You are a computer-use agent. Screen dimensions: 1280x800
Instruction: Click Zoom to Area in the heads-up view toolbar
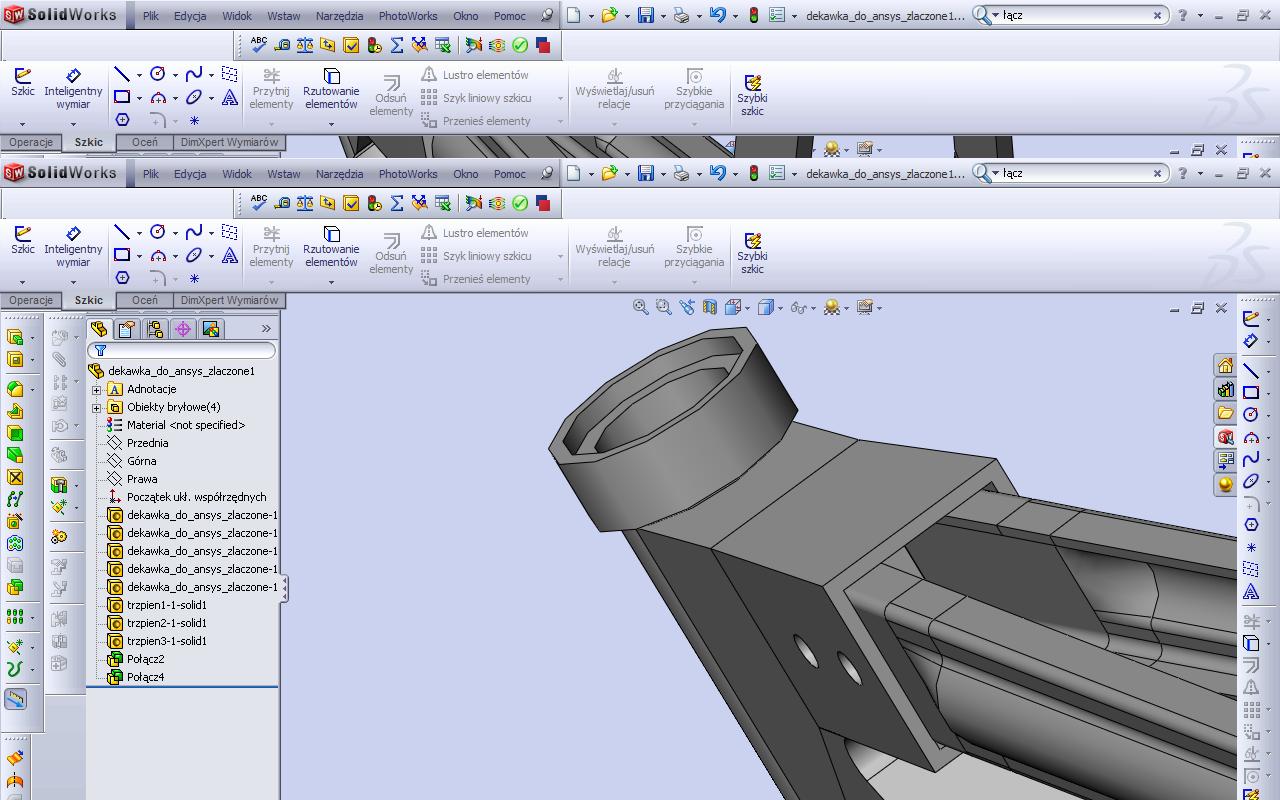[x=664, y=308]
